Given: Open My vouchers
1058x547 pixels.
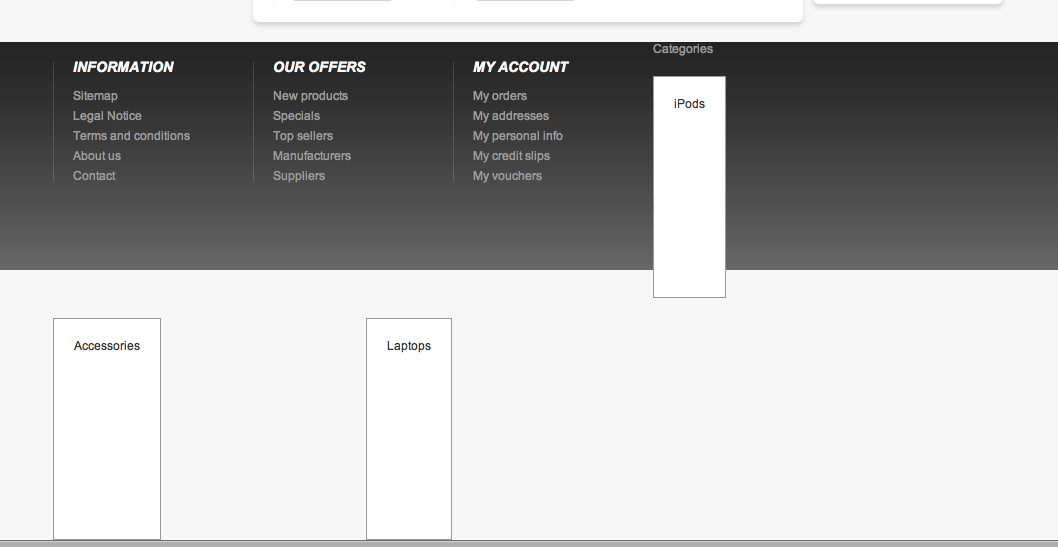Looking at the screenshot, I should point(507,175).
